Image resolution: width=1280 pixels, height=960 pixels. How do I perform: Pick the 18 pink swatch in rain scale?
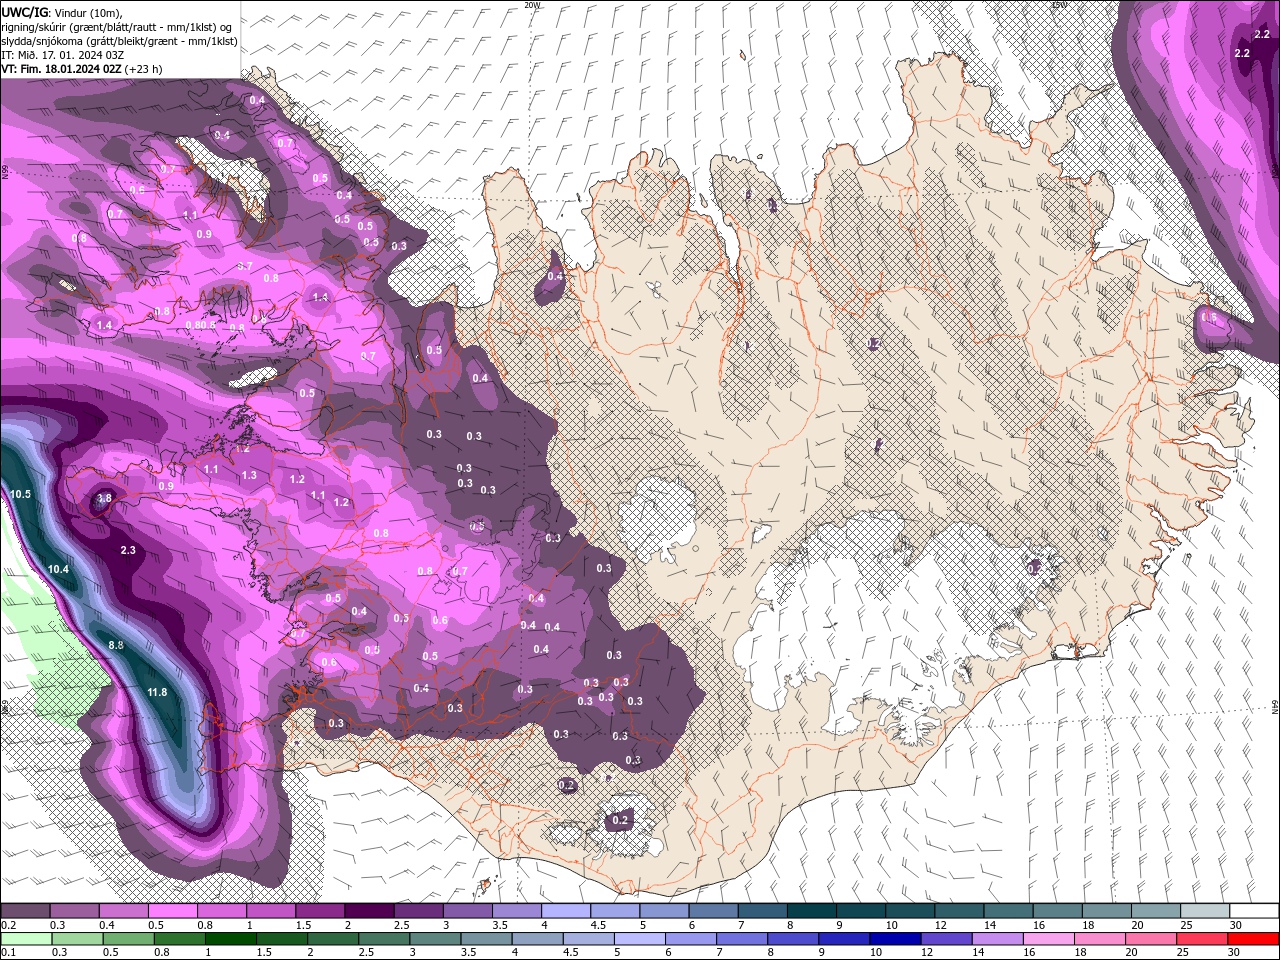pyautogui.click(x=1101, y=939)
